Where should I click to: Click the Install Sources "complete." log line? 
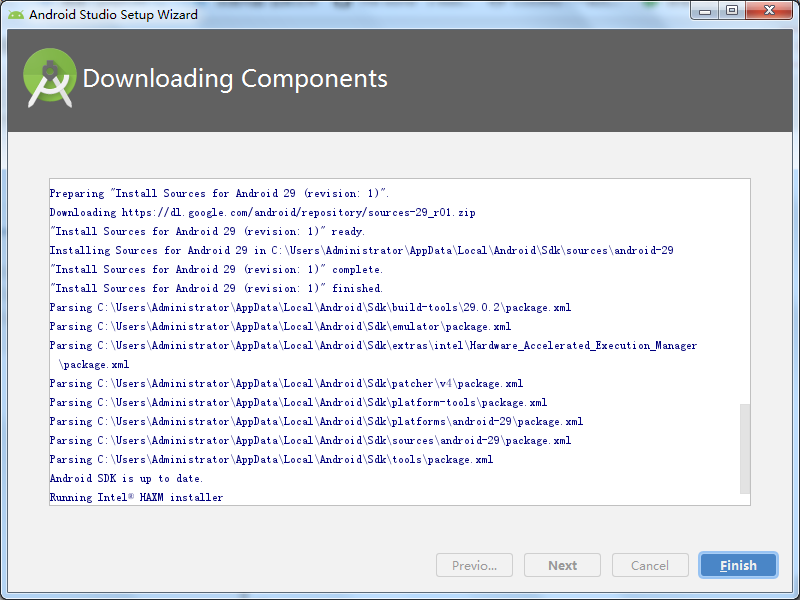(216, 269)
